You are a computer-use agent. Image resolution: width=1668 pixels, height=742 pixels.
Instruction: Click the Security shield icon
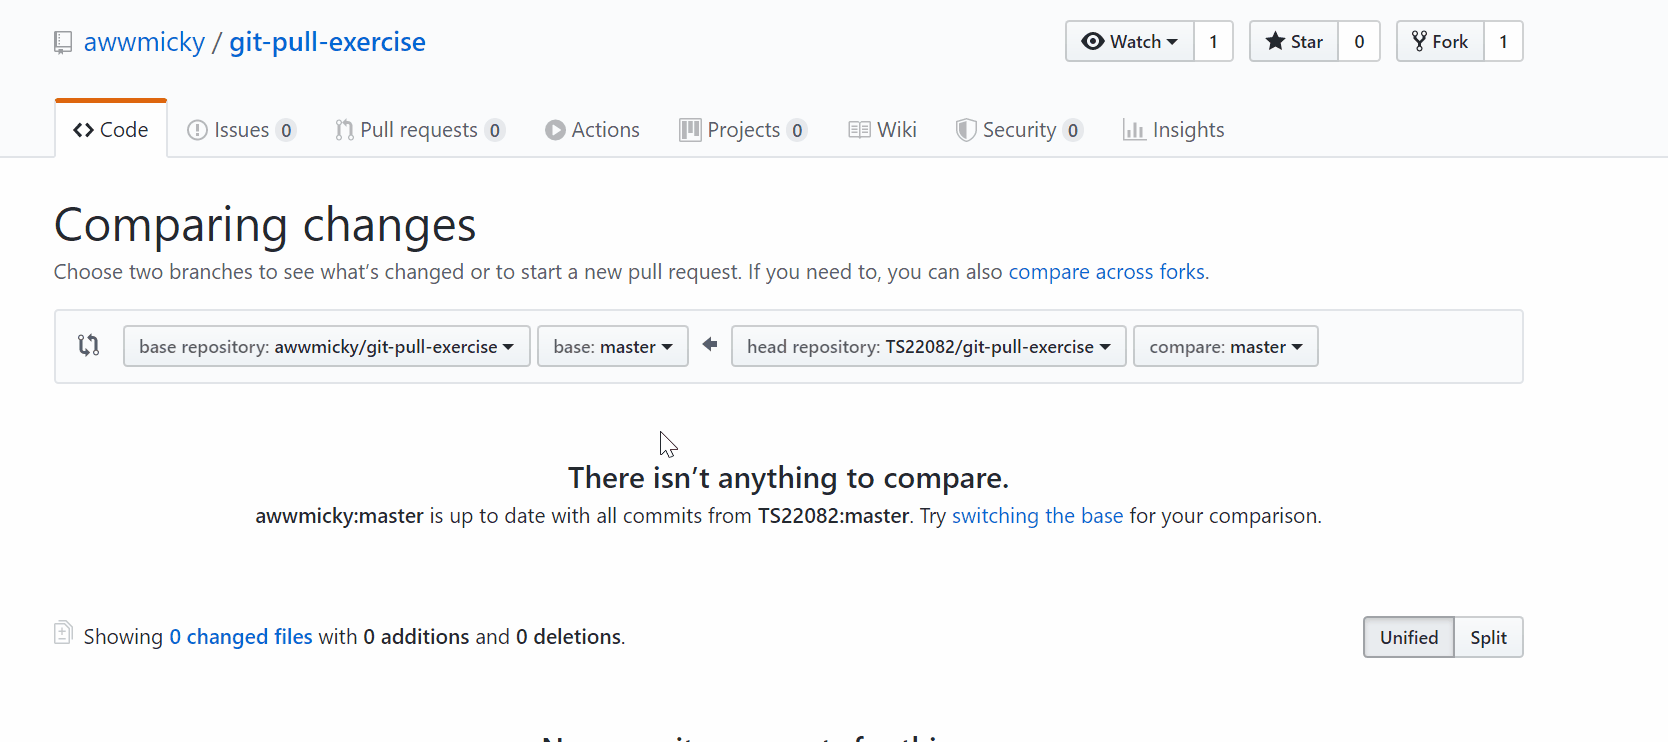(966, 130)
